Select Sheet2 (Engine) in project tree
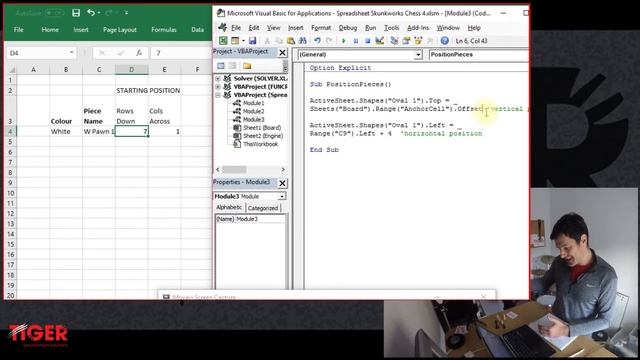This screenshot has height=360, width=640. click(263, 136)
